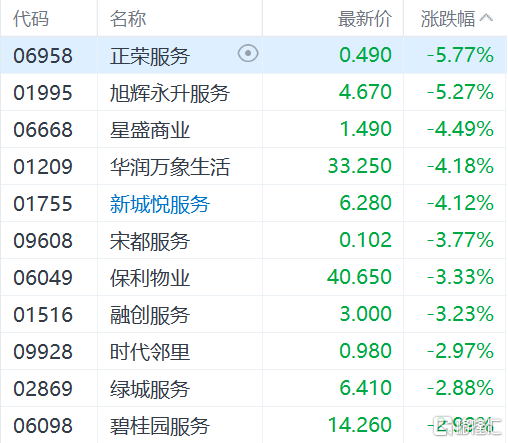Select stock code 06098

[43, 425]
